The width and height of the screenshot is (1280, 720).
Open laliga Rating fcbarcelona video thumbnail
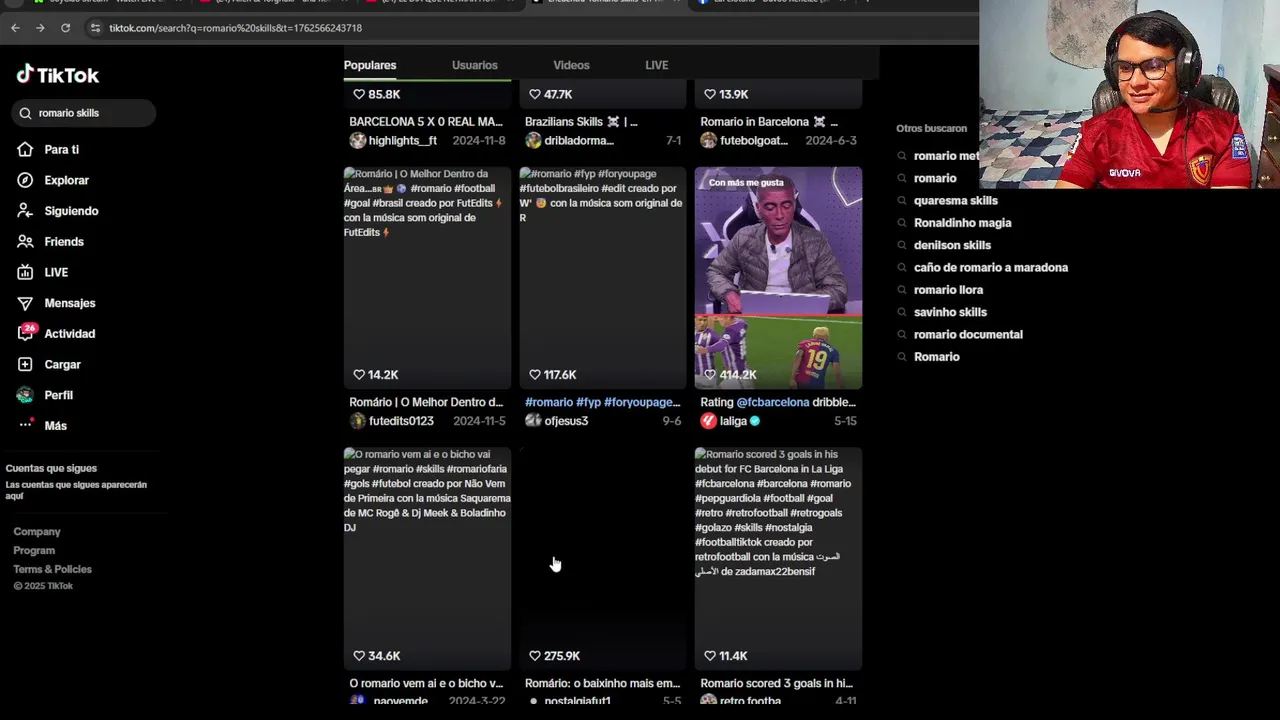click(778, 278)
